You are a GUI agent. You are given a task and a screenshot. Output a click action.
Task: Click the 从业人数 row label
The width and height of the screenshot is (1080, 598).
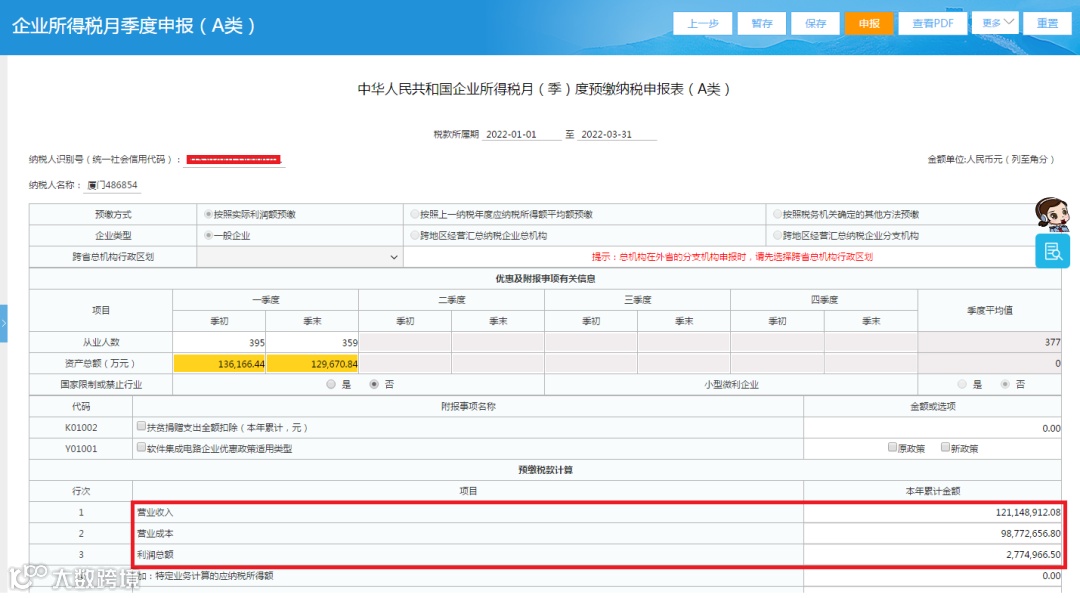pyautogui.click(x=101, y=342)
